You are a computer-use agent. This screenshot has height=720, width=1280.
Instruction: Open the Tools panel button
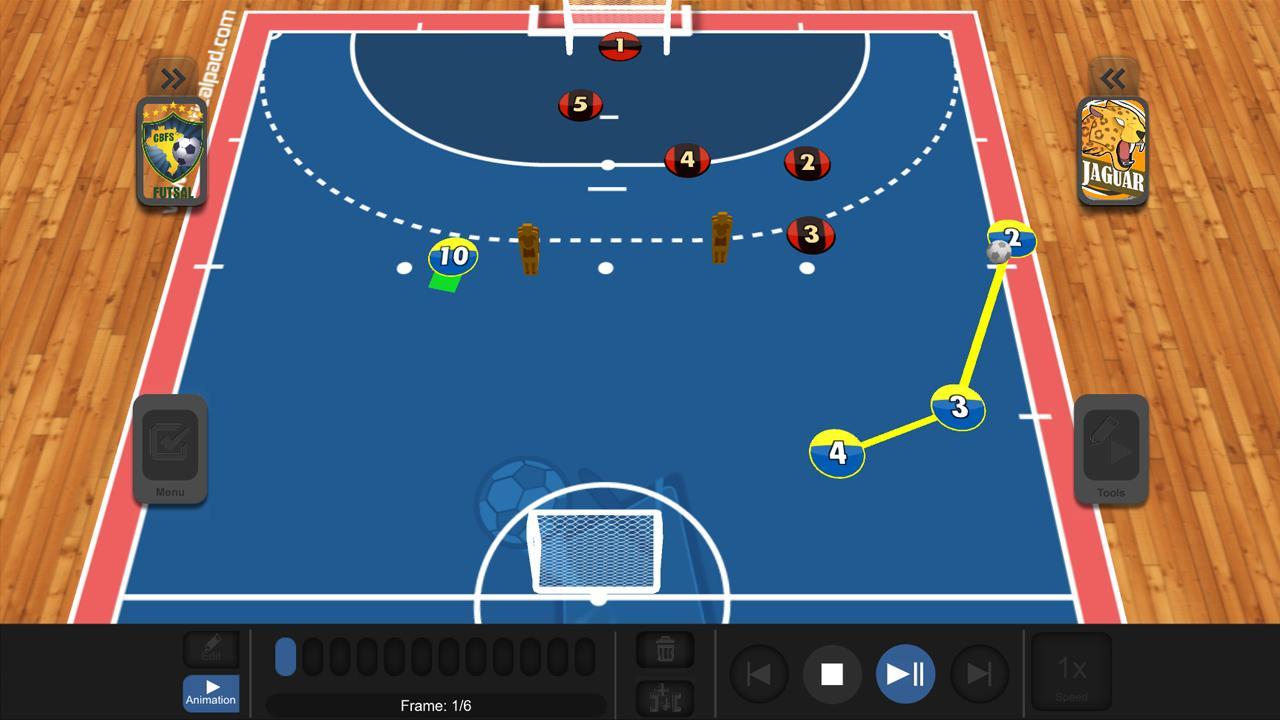tap(1111, 449)
